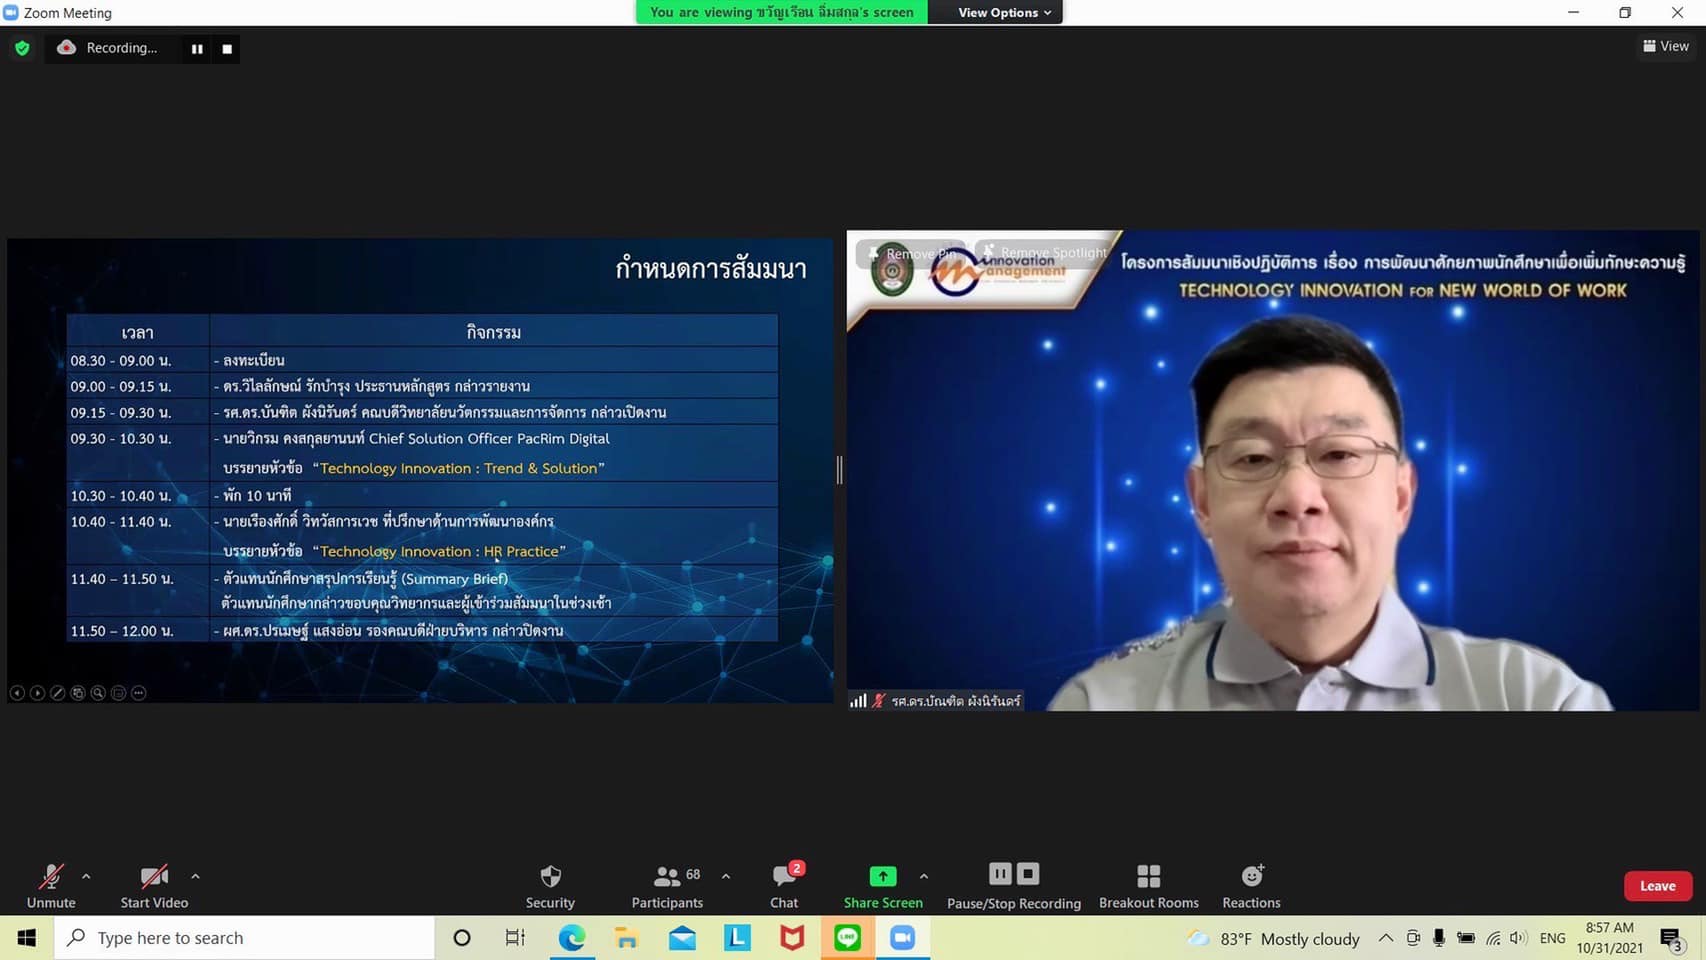
Task: Open the View layout menu
Action: 1665,46
